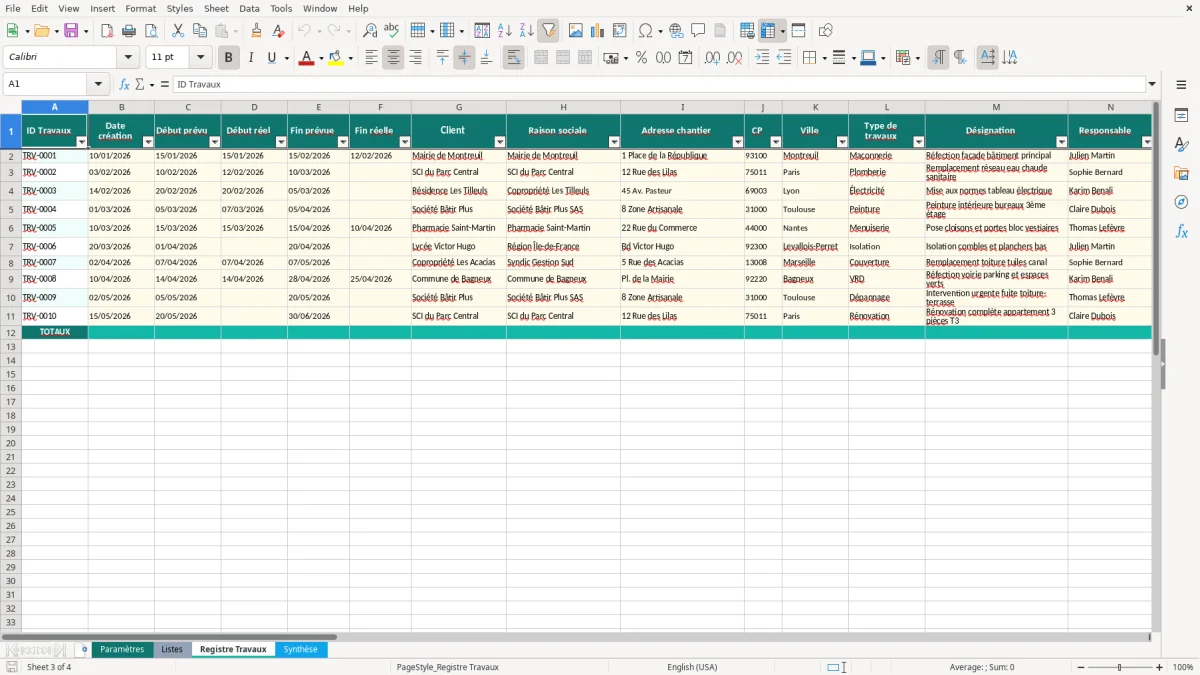This screenshot has width=1200, height=675.
Task: Expand the formula bar
Action: coord(1152,84)
